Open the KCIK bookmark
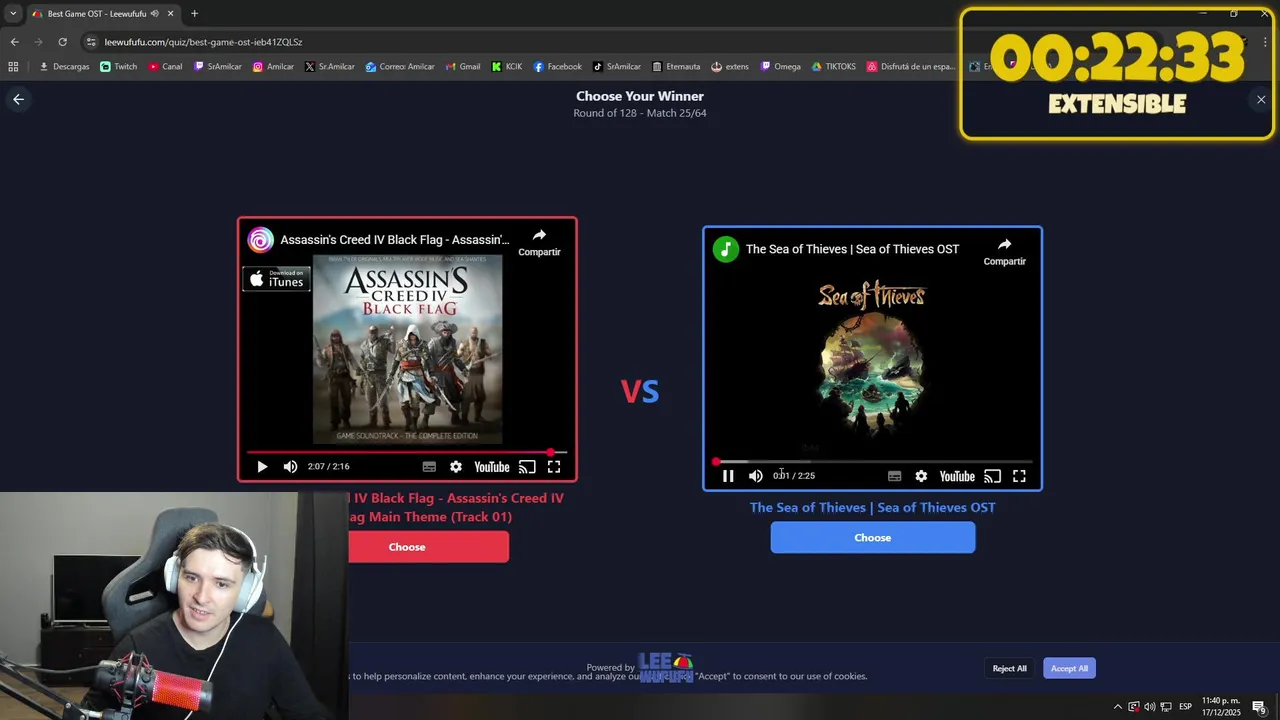1280x720 pixels. pyautogui.click(x=507, y=67)
